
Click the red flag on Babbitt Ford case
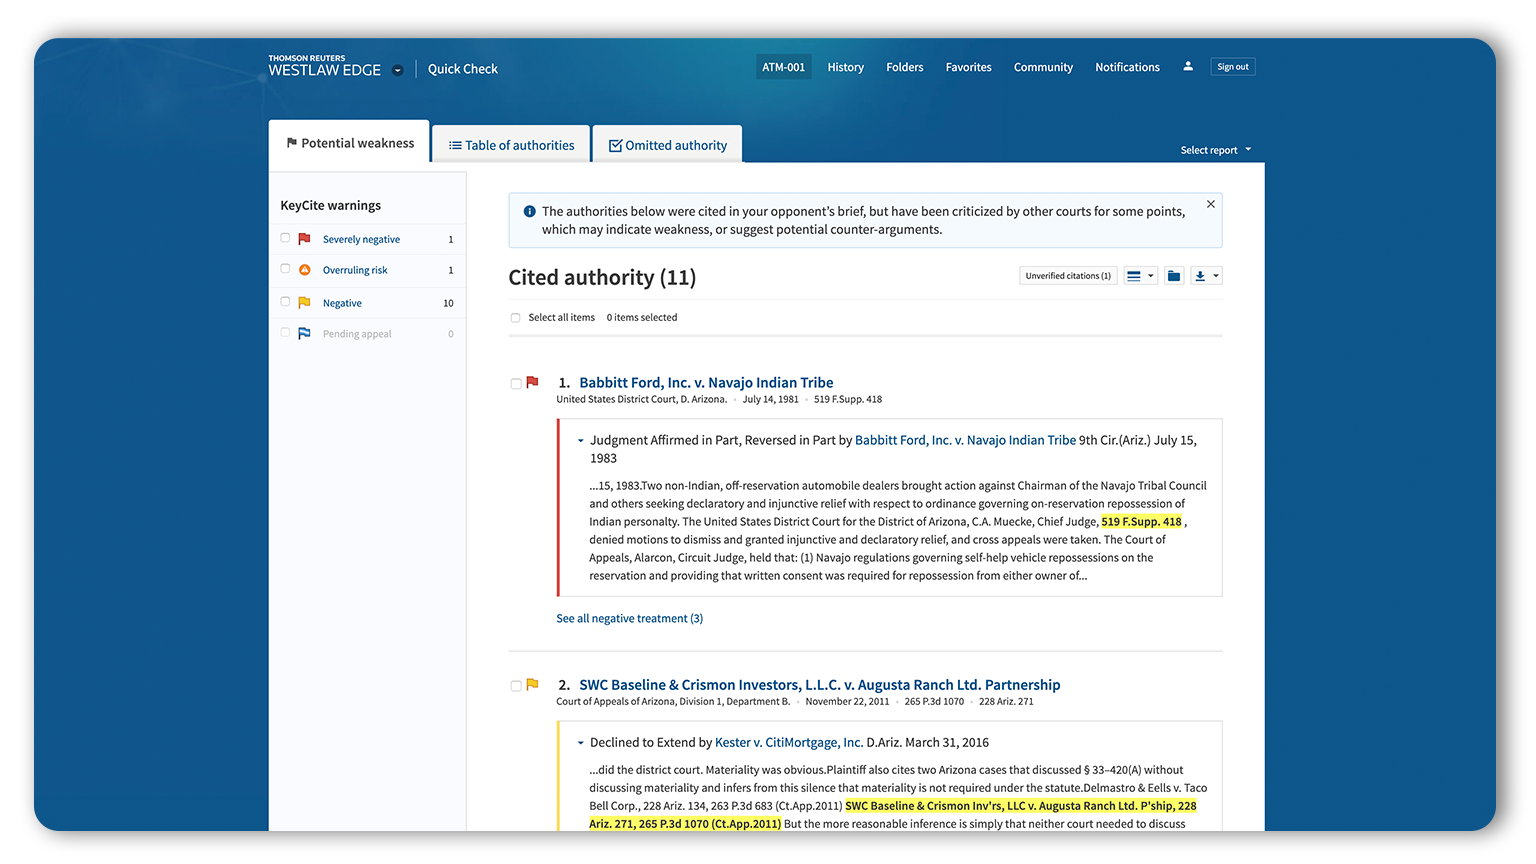533,382
